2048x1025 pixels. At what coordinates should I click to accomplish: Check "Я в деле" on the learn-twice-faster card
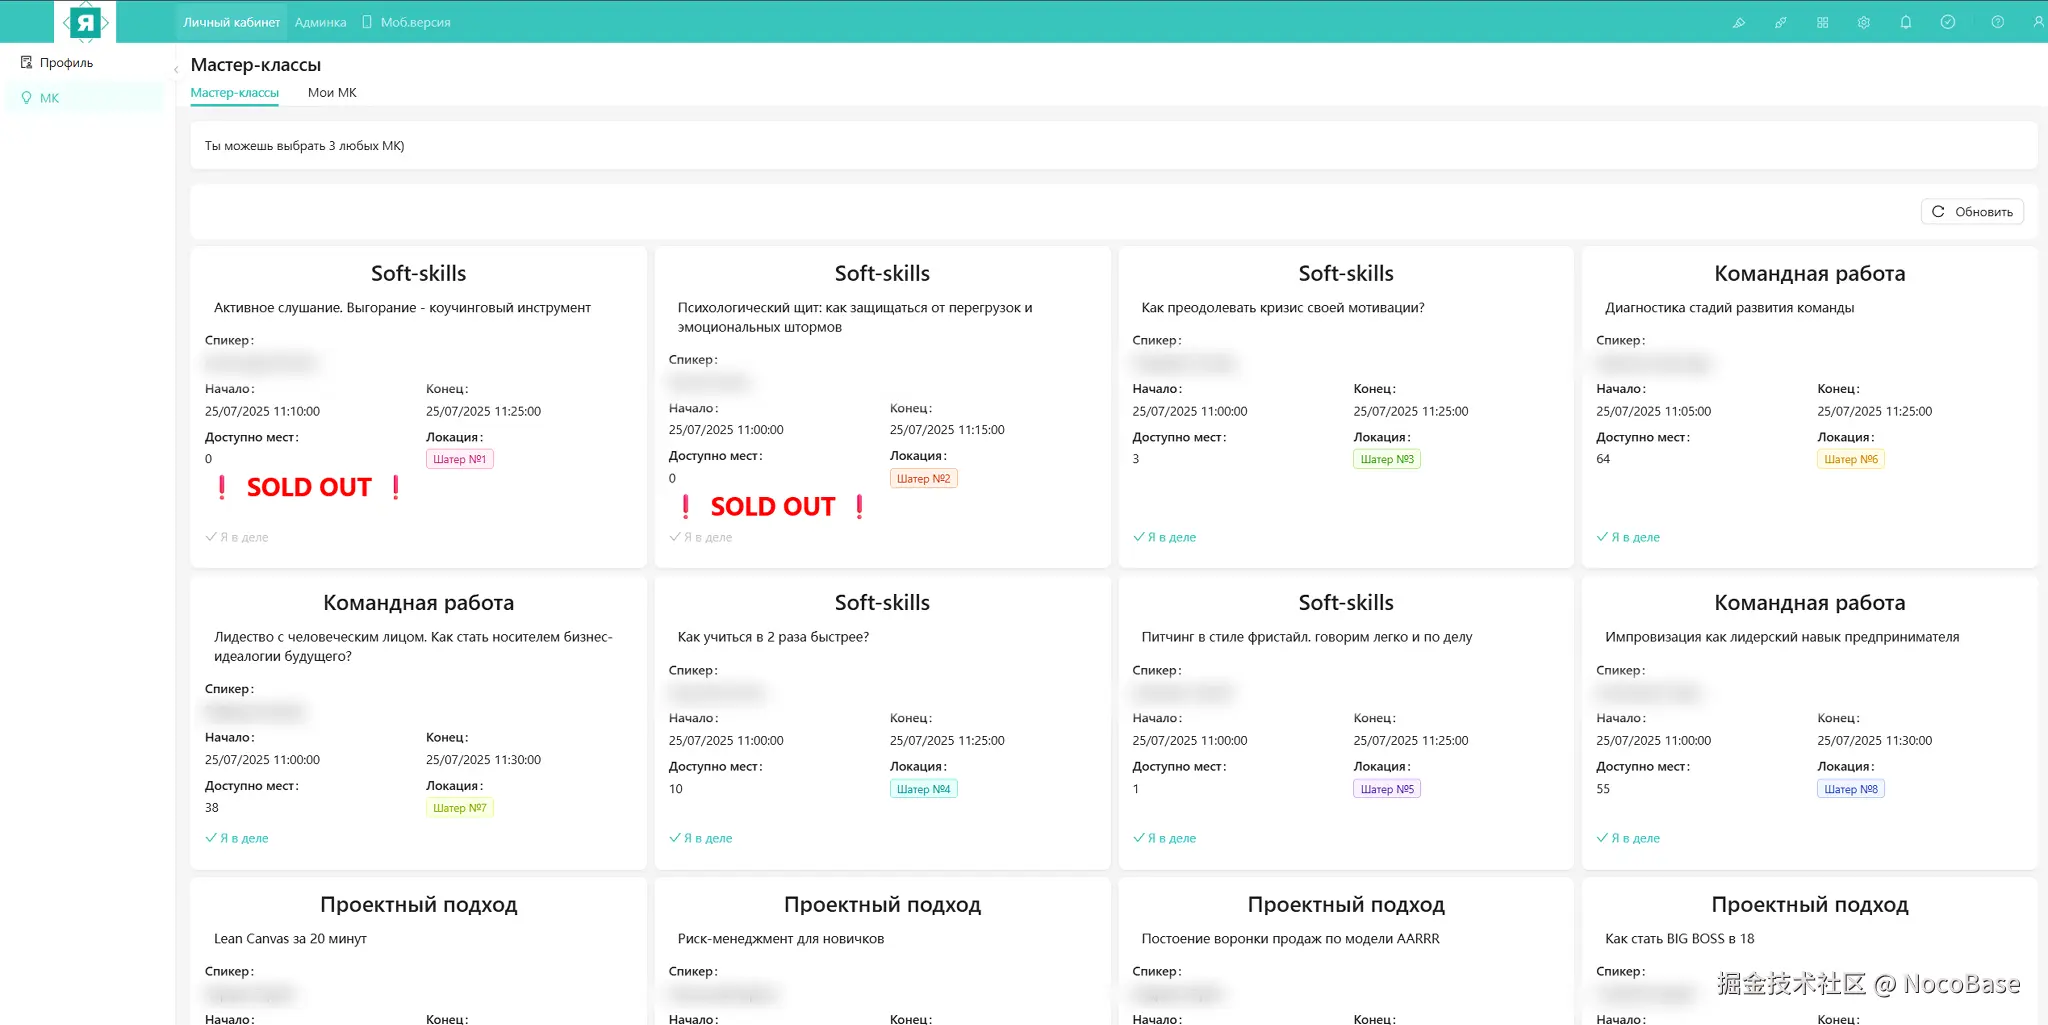tap(701, 838)
